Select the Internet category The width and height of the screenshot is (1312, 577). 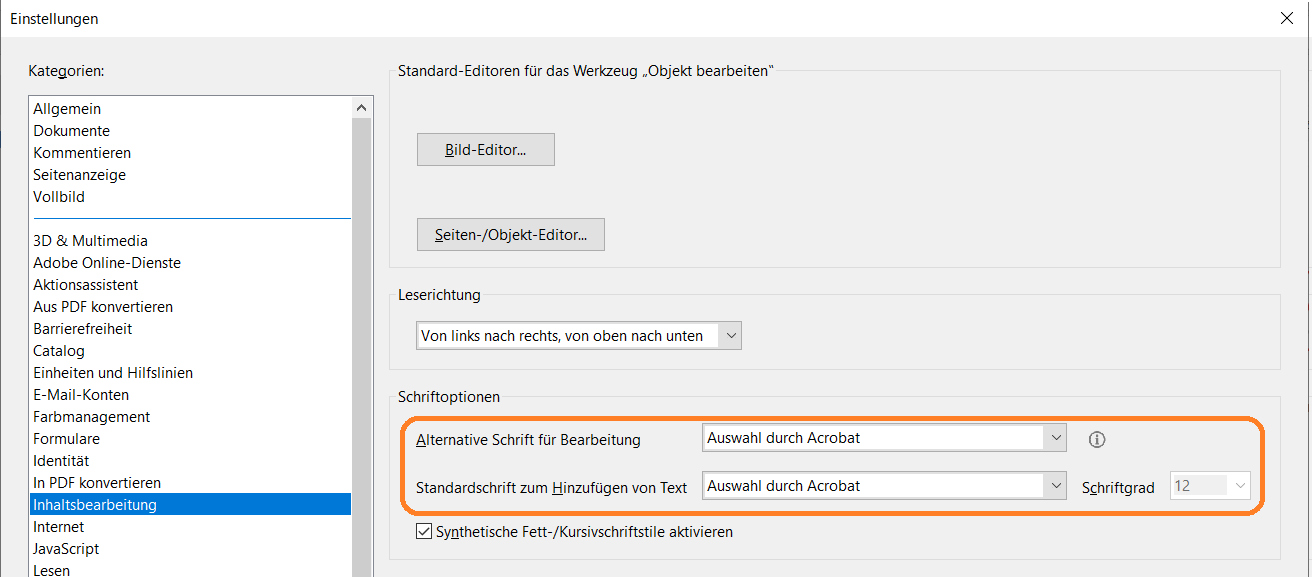point(58,526)
